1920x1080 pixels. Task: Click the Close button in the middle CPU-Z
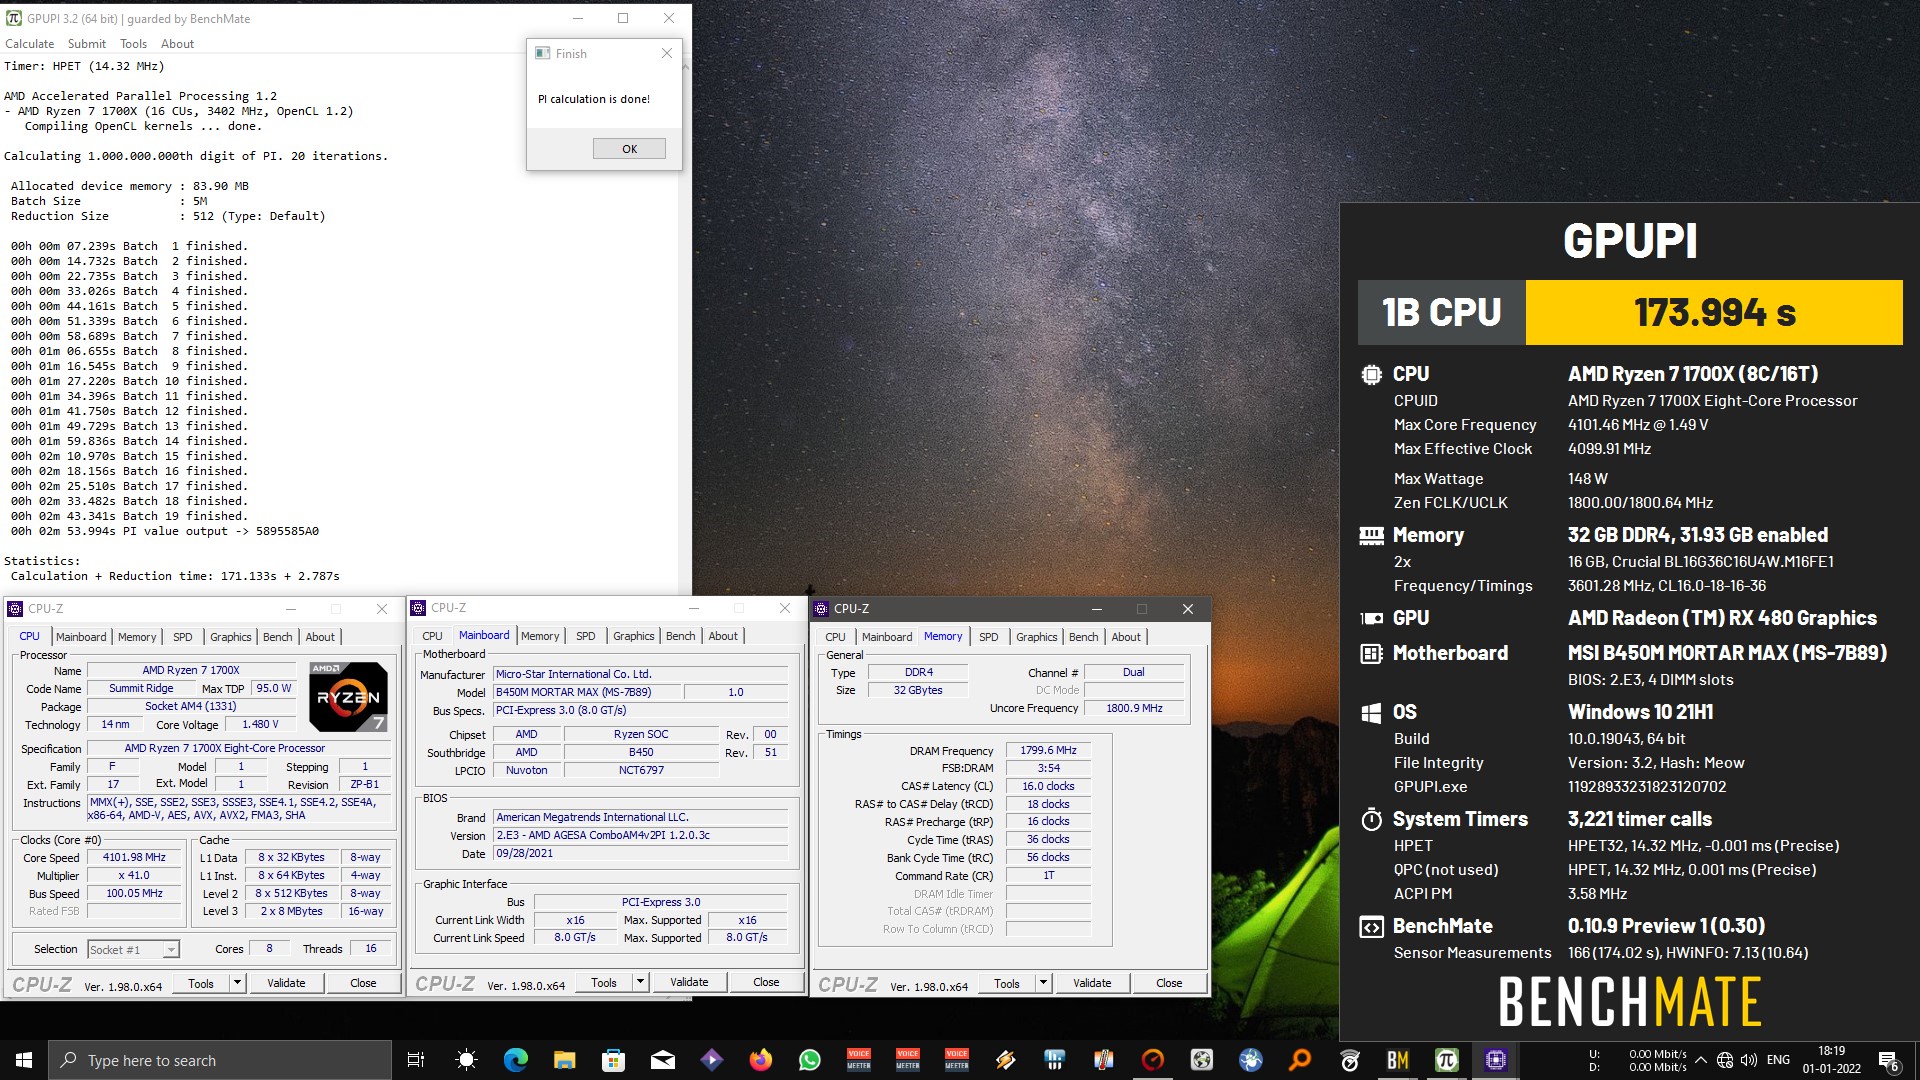click(766, 982)
